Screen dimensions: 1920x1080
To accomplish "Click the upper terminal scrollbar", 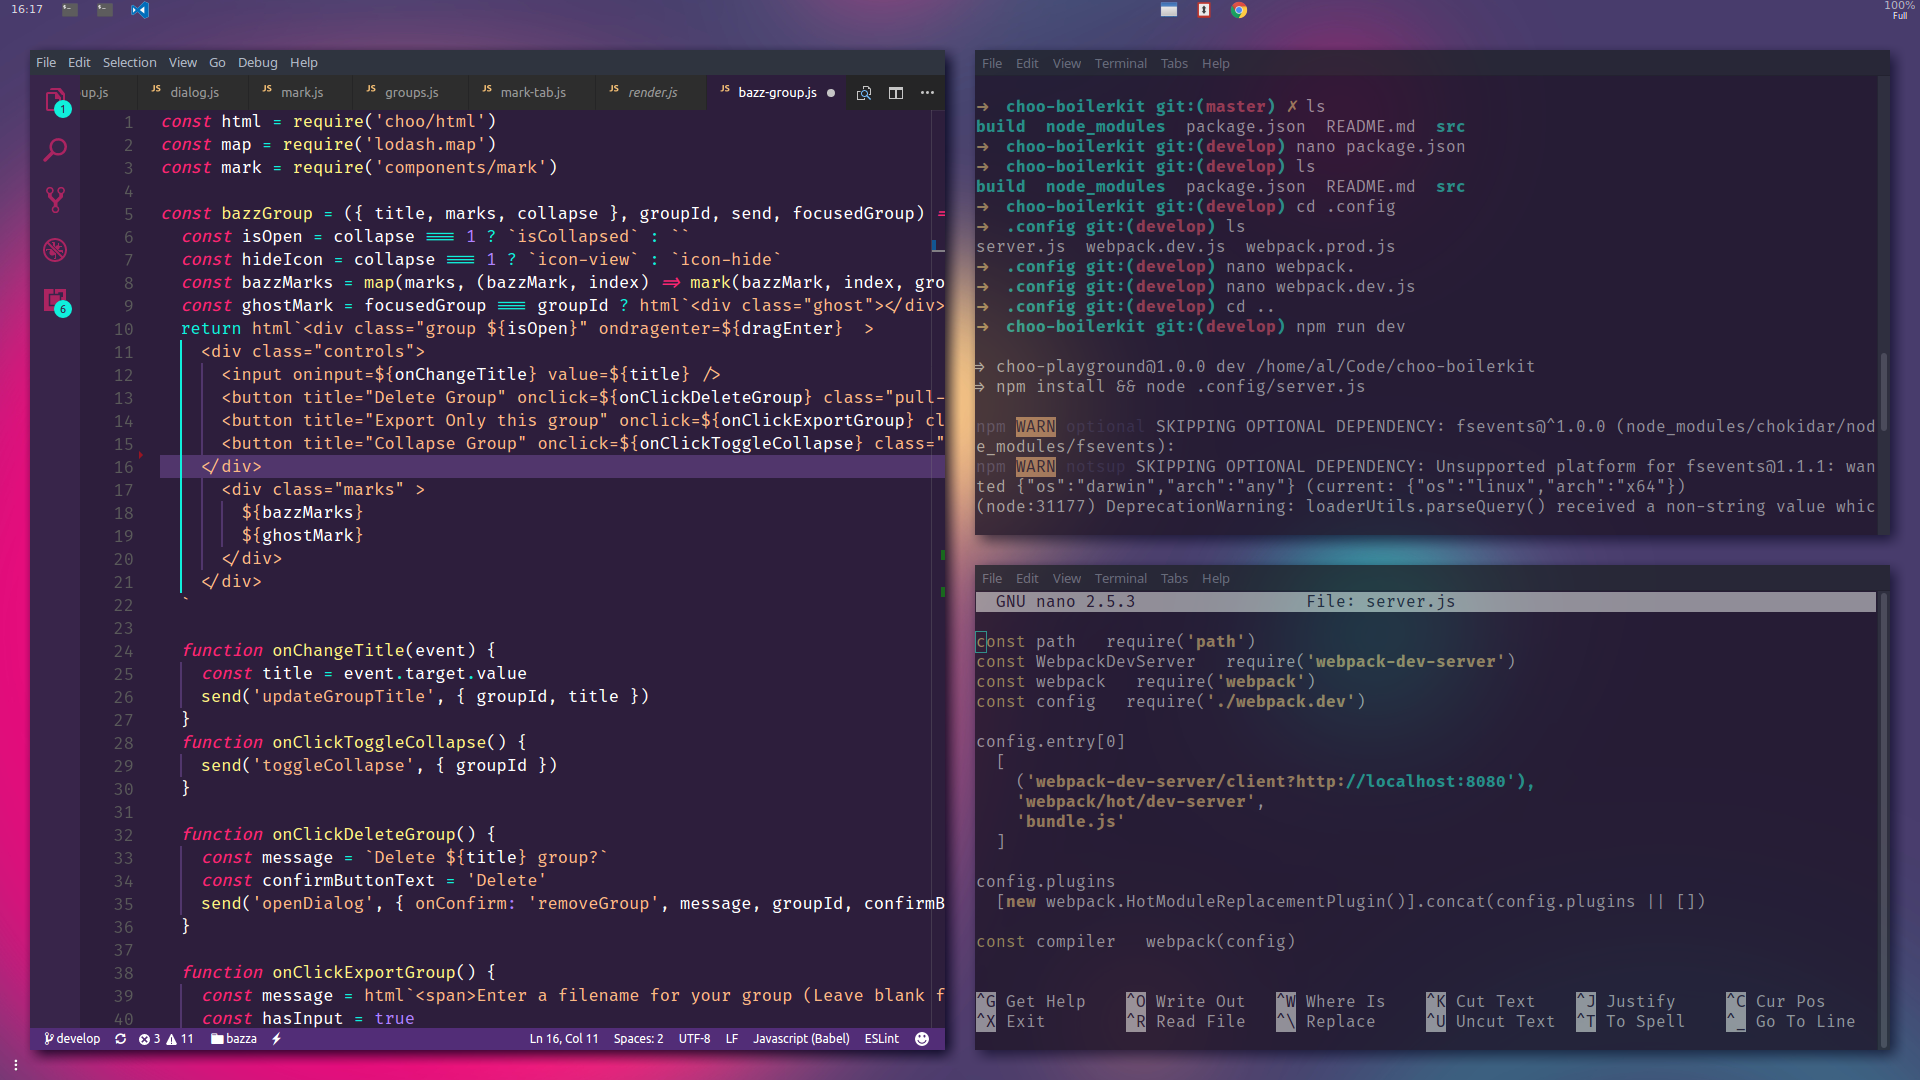I will pyautogui.click(x=1884, y=391).
